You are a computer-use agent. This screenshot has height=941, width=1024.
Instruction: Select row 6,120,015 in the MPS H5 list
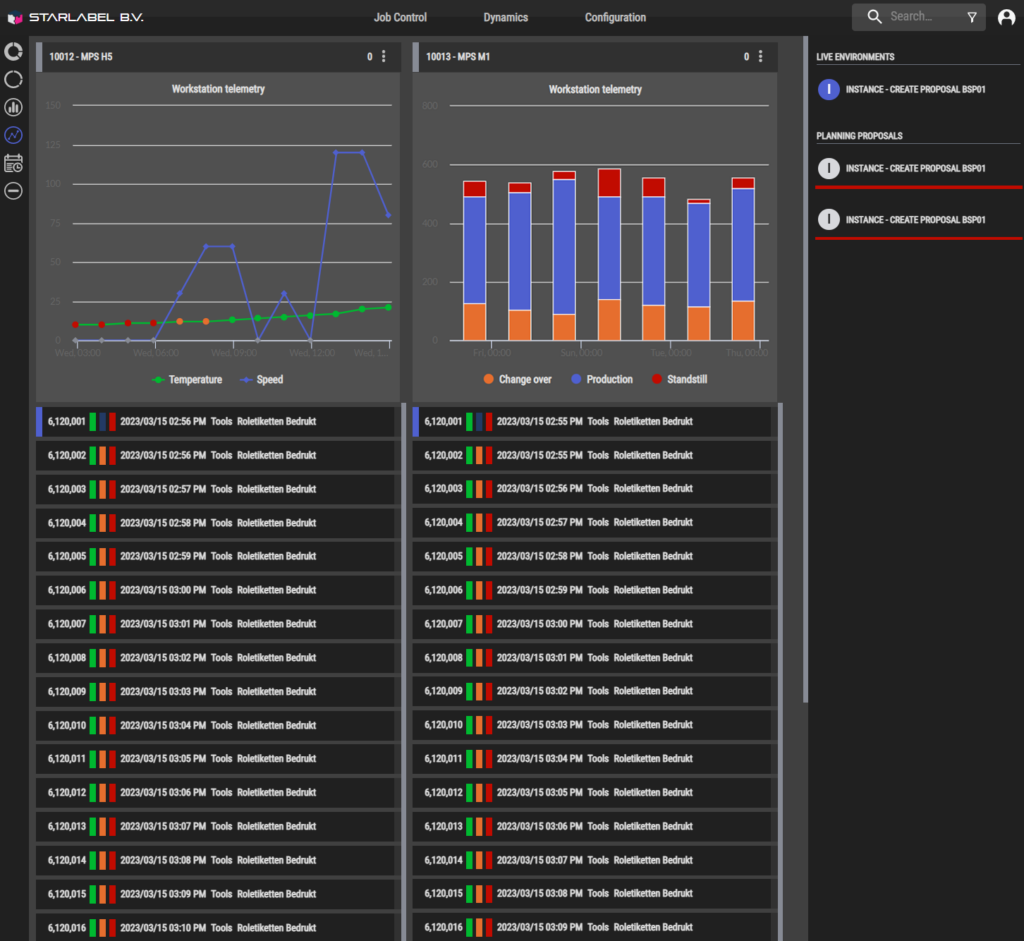point(216,894)
